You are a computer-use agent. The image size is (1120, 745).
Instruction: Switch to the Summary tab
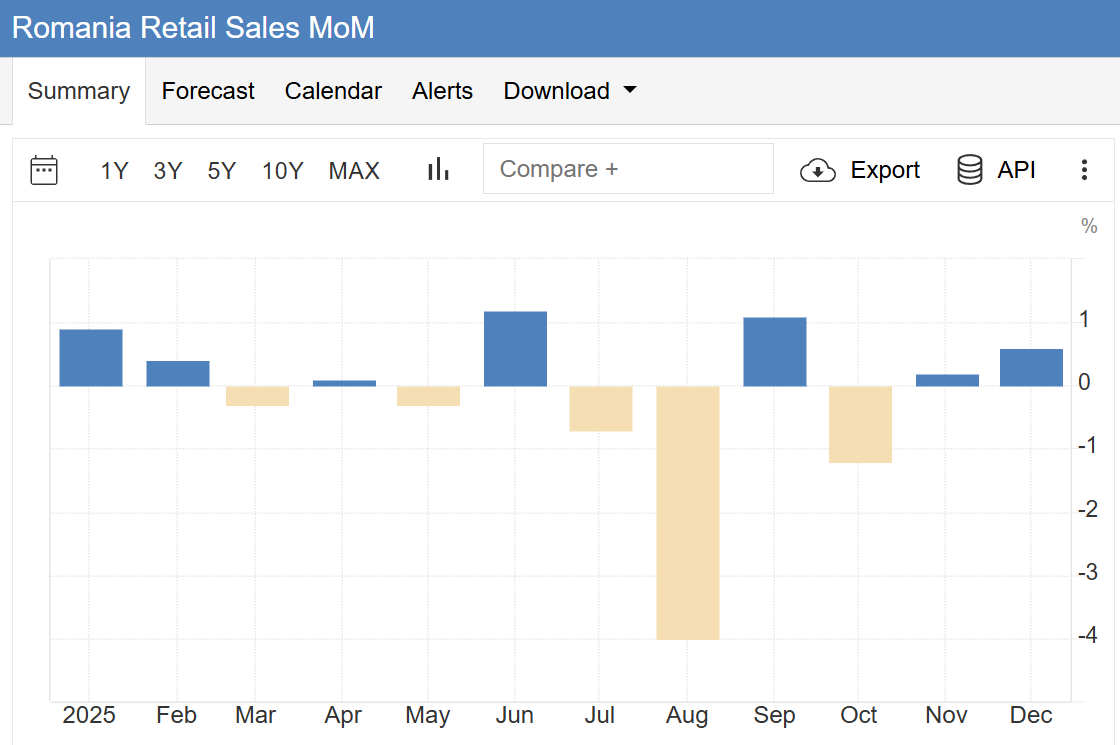(x=79, y=91)
